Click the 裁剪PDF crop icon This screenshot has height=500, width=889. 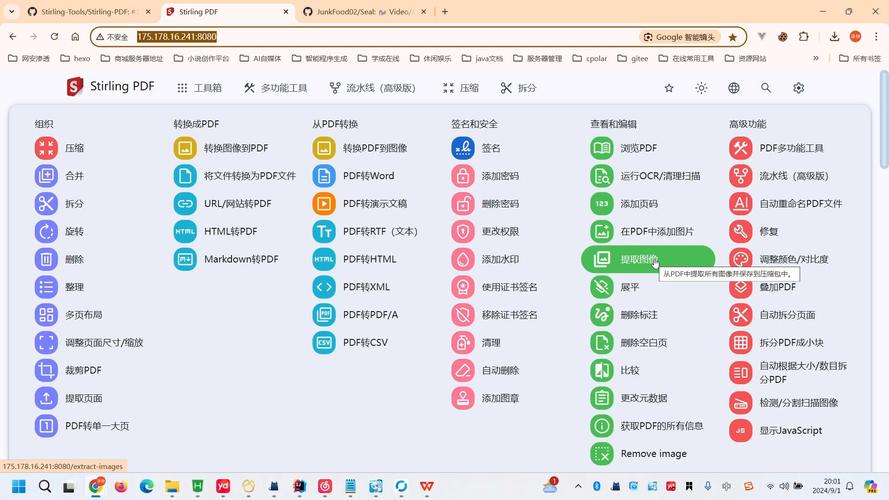(x=46, y=370)
